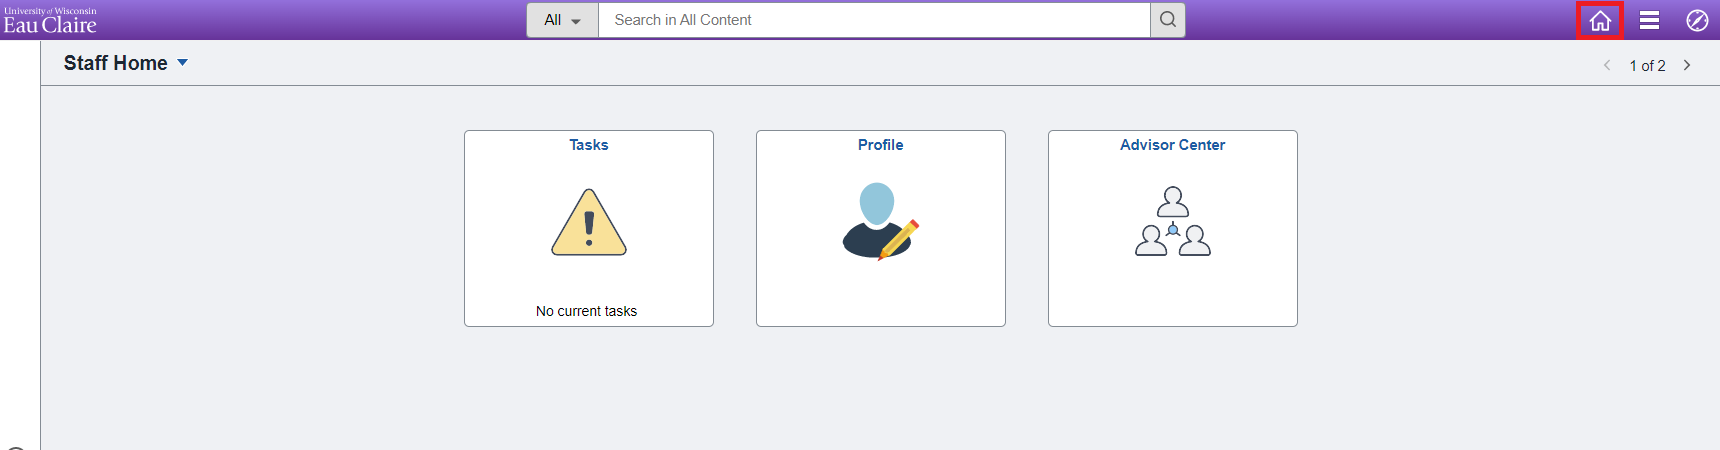Go to next homepage with right chevron
The width and height of the screenshot is (1720, 450).
tap(1687, 65)
